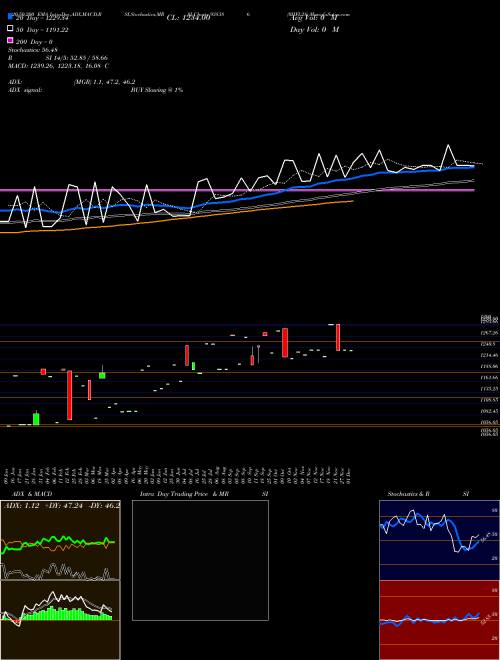
Task: Click the Day Vol: 0 M label
Action: tap(314, 30)
